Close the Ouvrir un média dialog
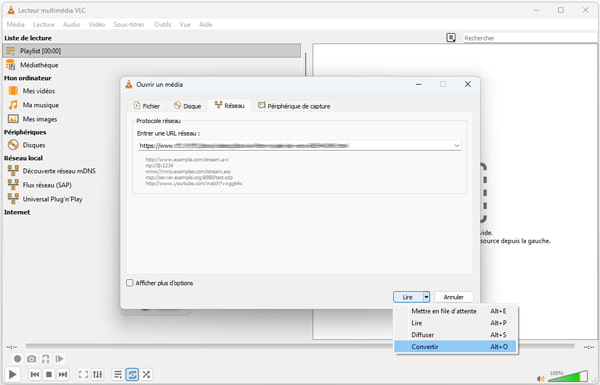Viewport: 600px width, 385px height. (x=468, y=84)
